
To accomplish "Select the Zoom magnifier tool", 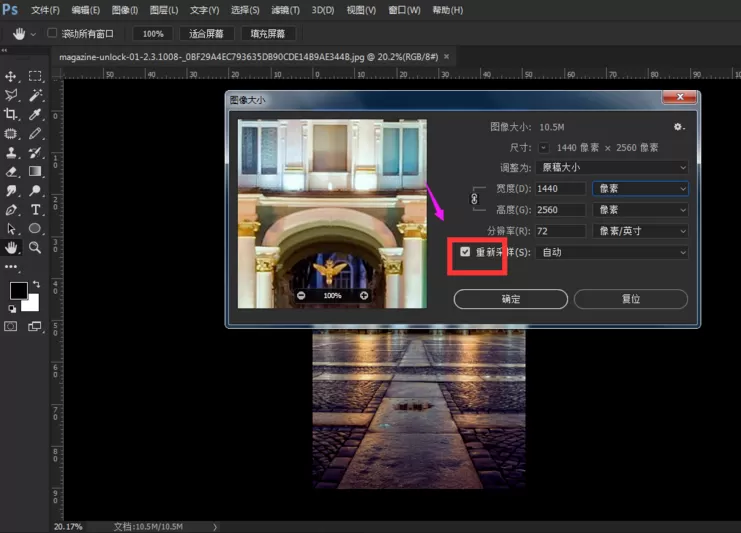I will [x=34, y=247].
